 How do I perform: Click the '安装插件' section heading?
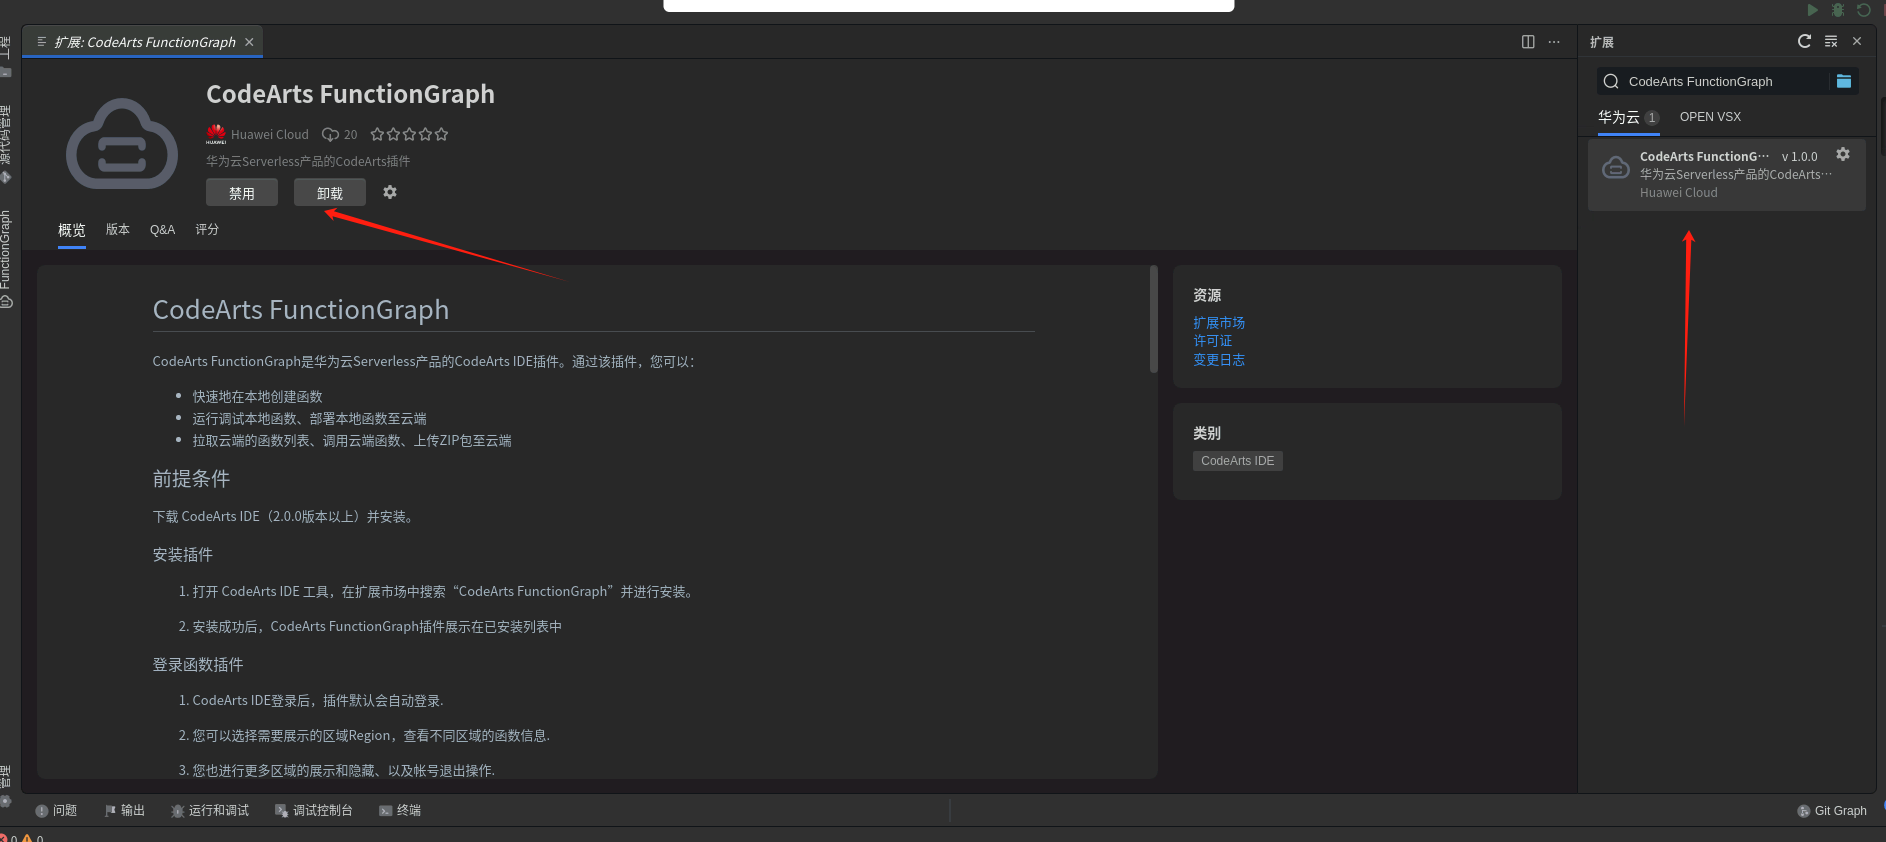click(182, 555)
